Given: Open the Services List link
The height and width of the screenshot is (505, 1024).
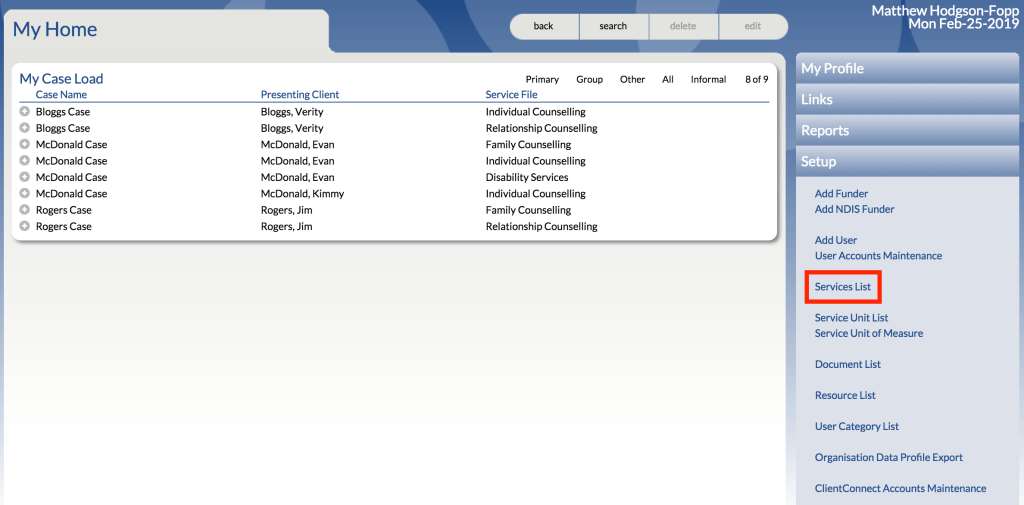Looking at the screenshot, I should tap(842, 287).
